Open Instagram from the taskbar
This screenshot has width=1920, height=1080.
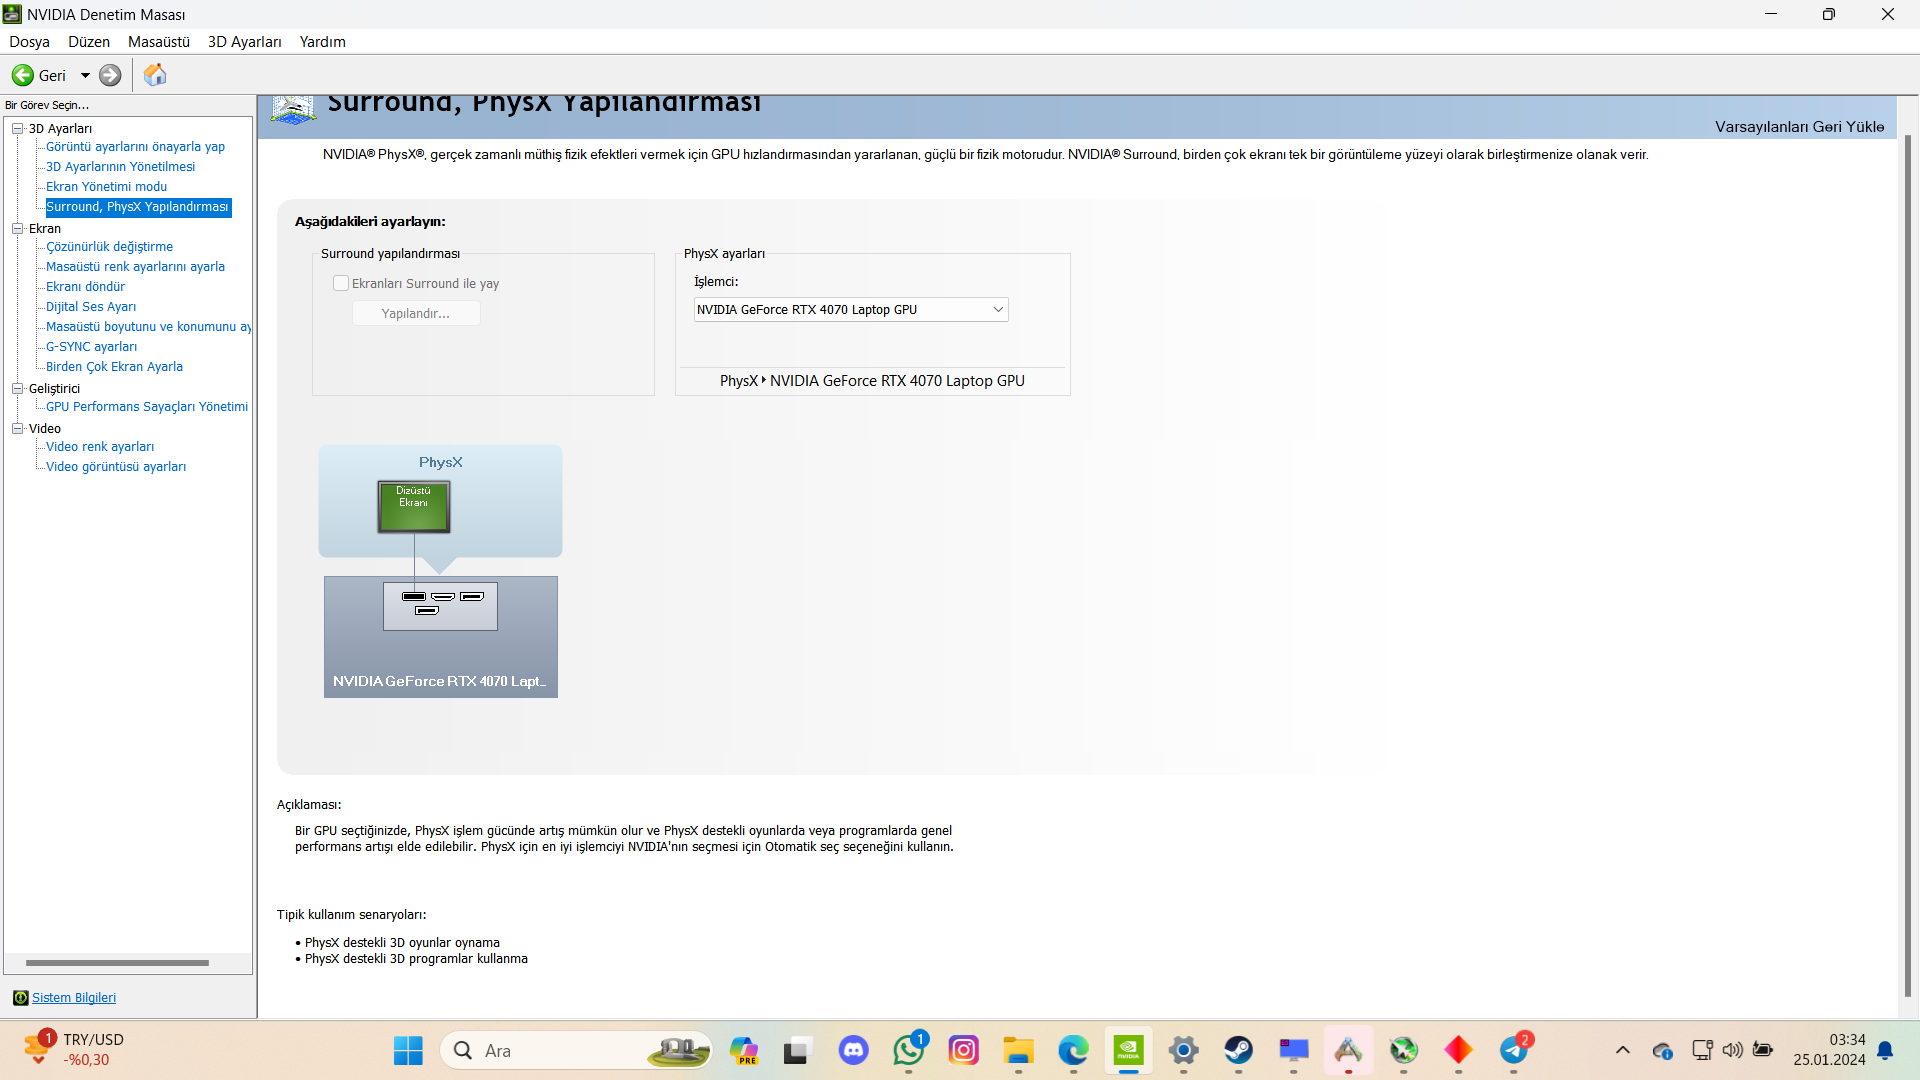click(964, 1051)
